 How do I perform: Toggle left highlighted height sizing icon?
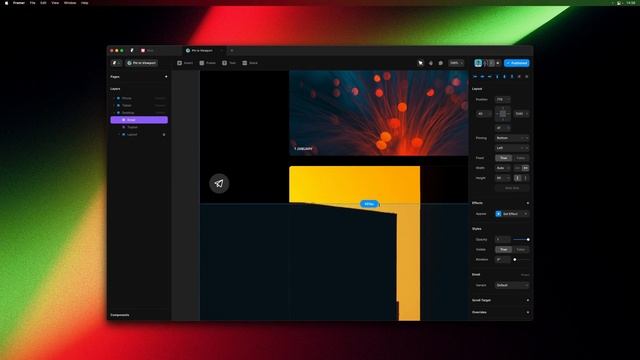coord(518,178)
